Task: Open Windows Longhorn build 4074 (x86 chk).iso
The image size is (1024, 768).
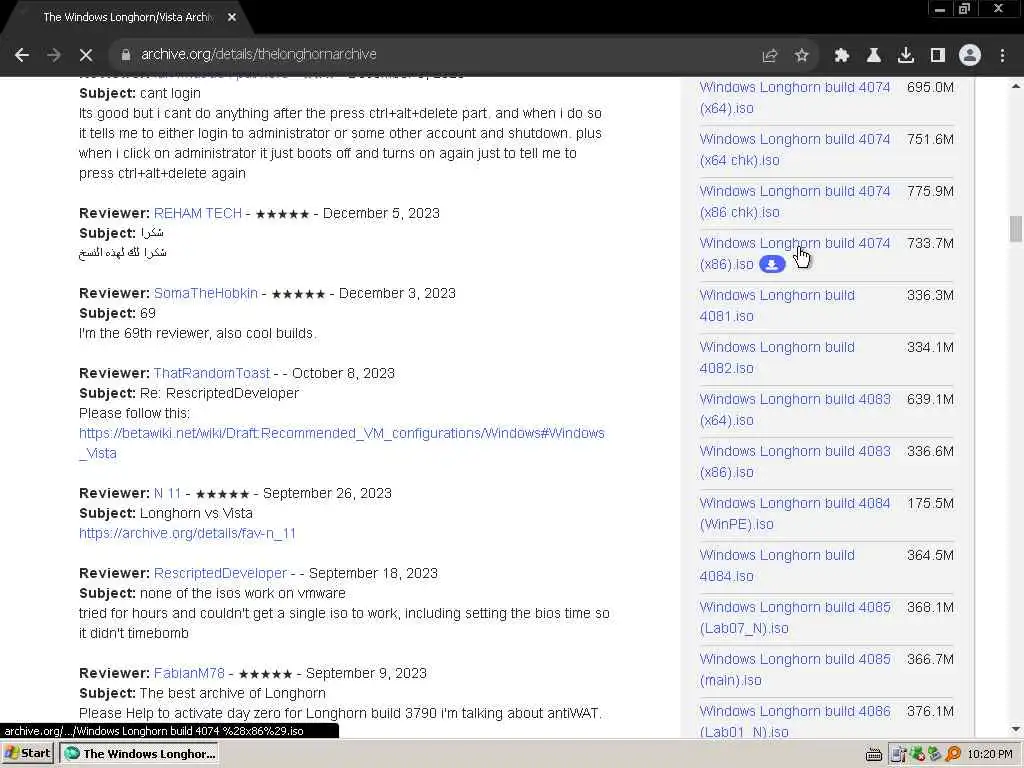Action: [795, 201]
